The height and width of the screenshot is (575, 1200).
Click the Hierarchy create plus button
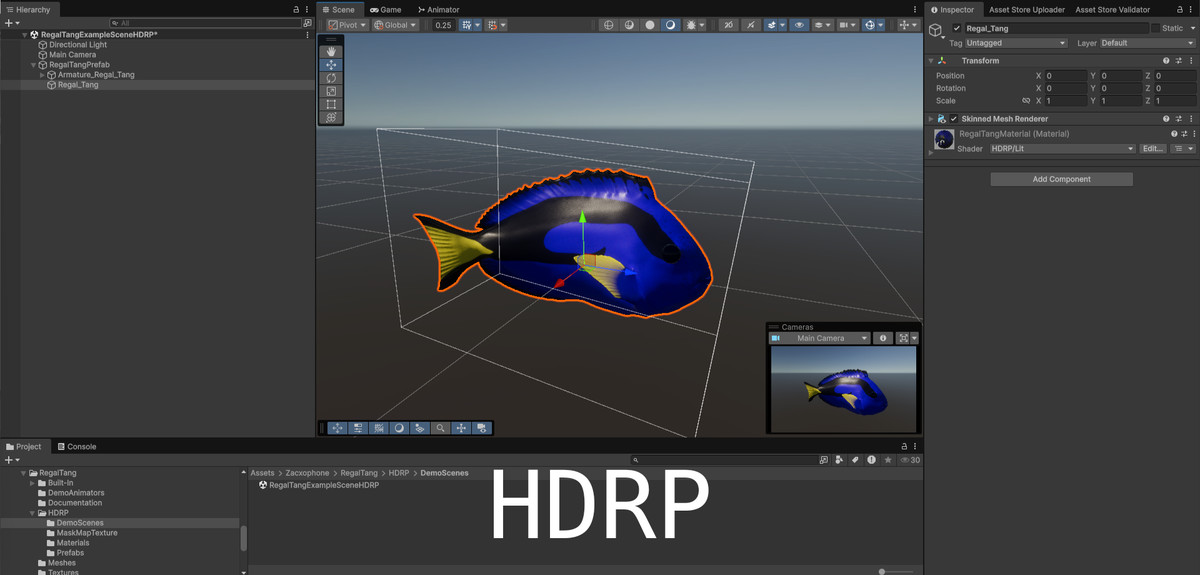(12, 22)
